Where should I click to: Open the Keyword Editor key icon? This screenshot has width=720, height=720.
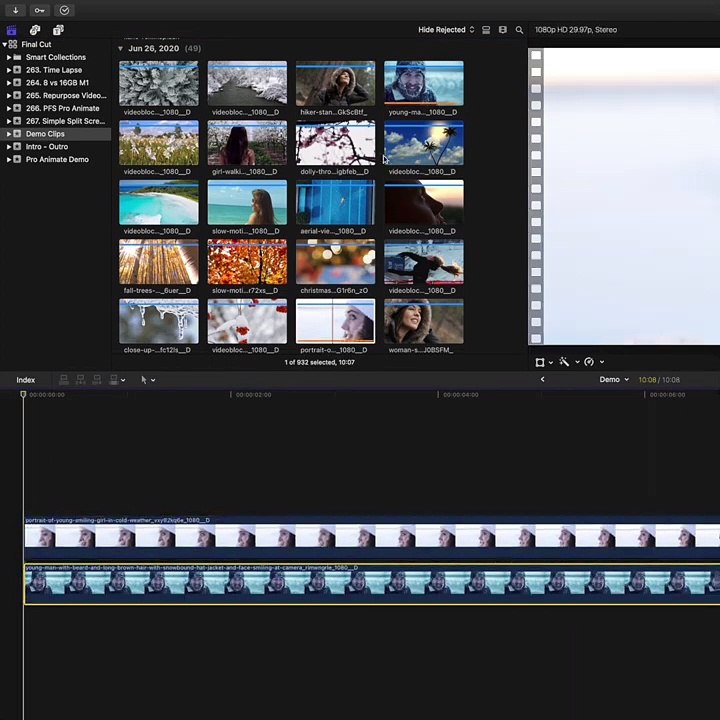(x=39, y=10)
